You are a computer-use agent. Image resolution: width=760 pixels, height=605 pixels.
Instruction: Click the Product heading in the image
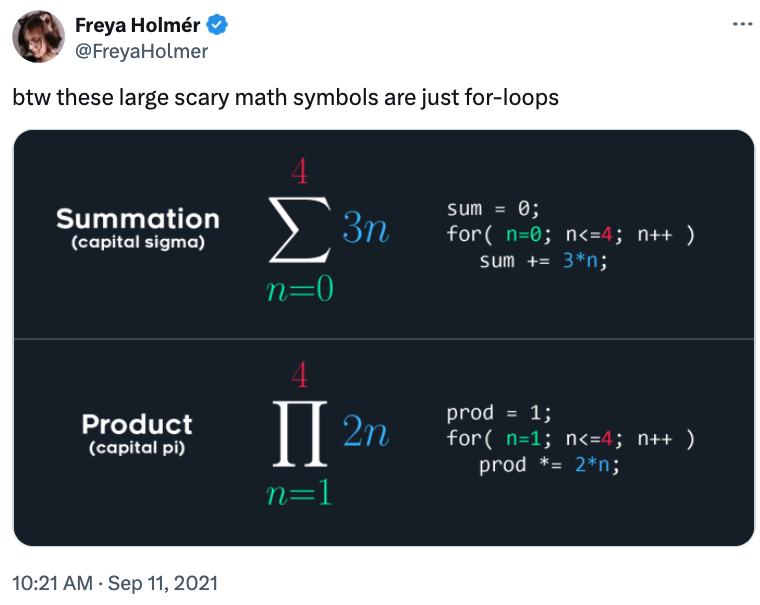tap(137, 424)
